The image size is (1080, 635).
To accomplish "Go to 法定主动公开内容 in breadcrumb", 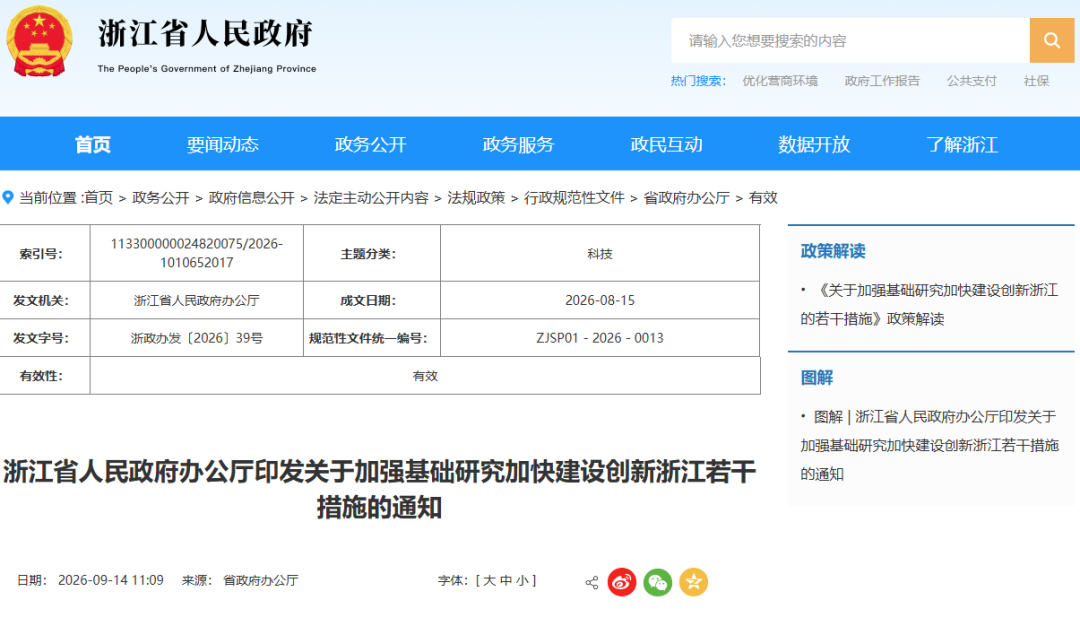I will point(371,198).
